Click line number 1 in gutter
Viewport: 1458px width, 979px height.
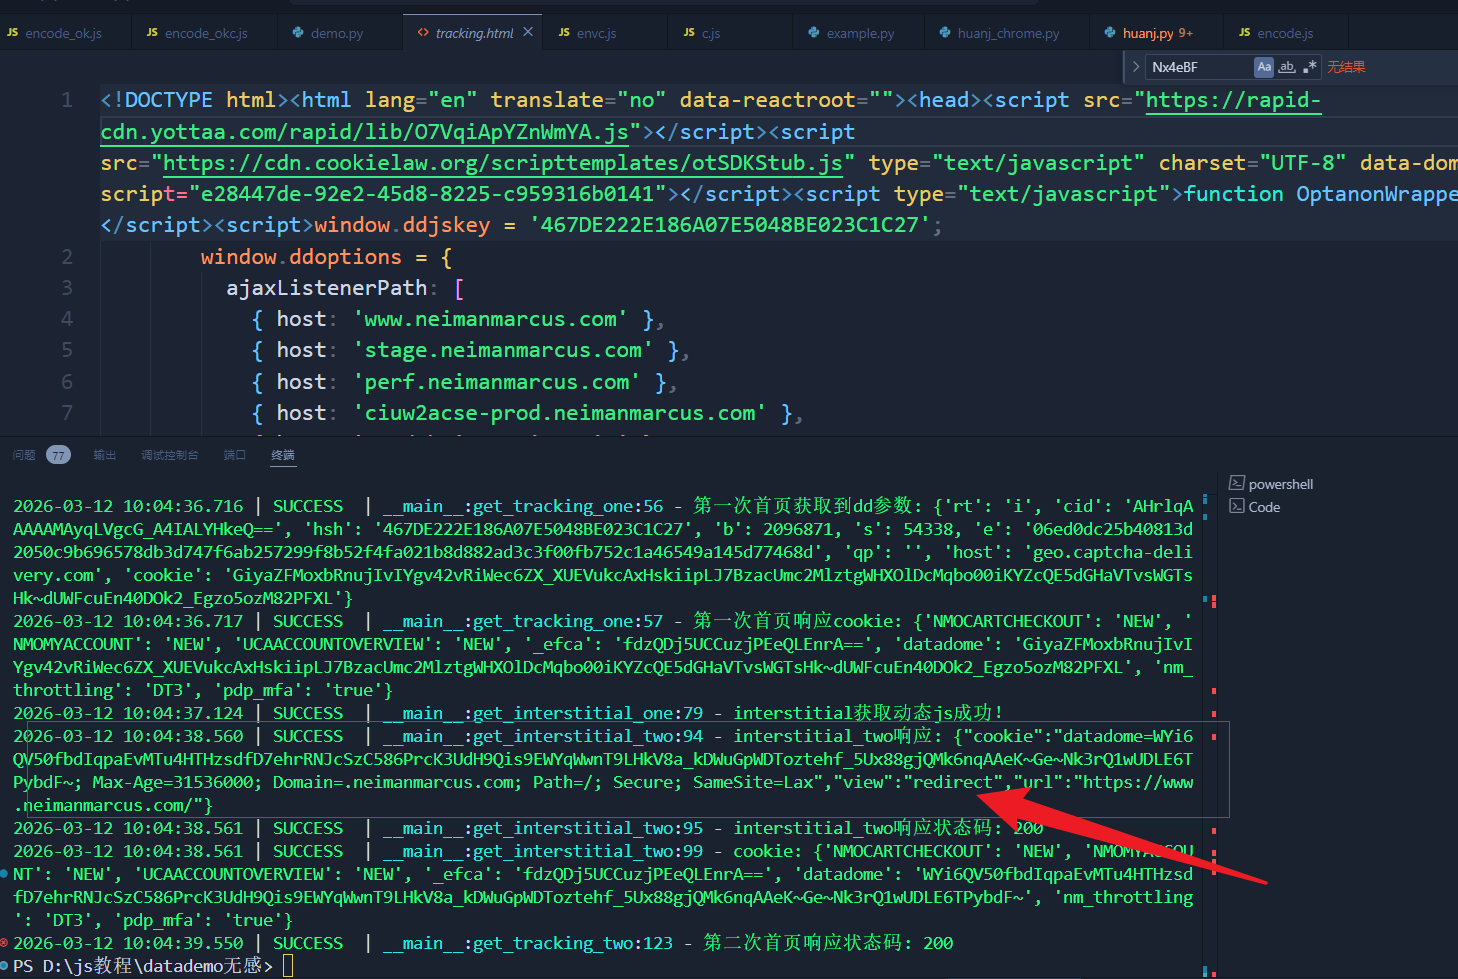click(x=67, y=100)
